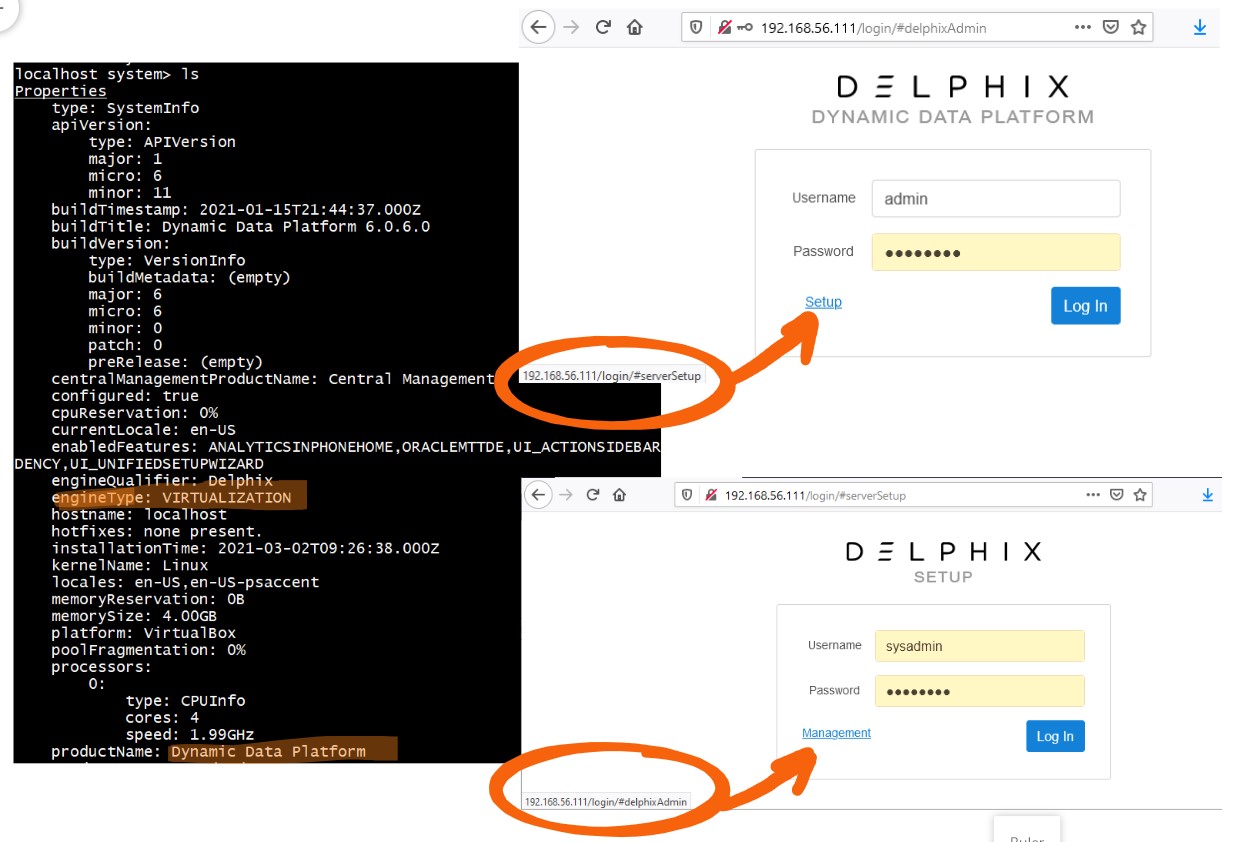The height and width of the screenshot is (842, 1243).
Task: Click saved-login key icon in delphixAdmin address bar
Action: (745, 28)
